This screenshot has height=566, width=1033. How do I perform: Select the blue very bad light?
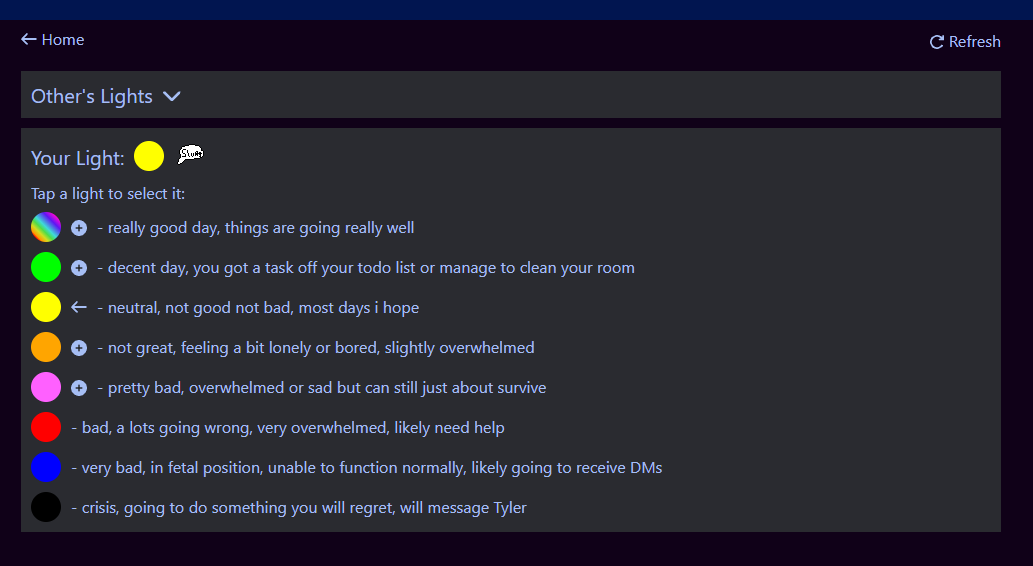pyautogui.click(x=46, y=467)
